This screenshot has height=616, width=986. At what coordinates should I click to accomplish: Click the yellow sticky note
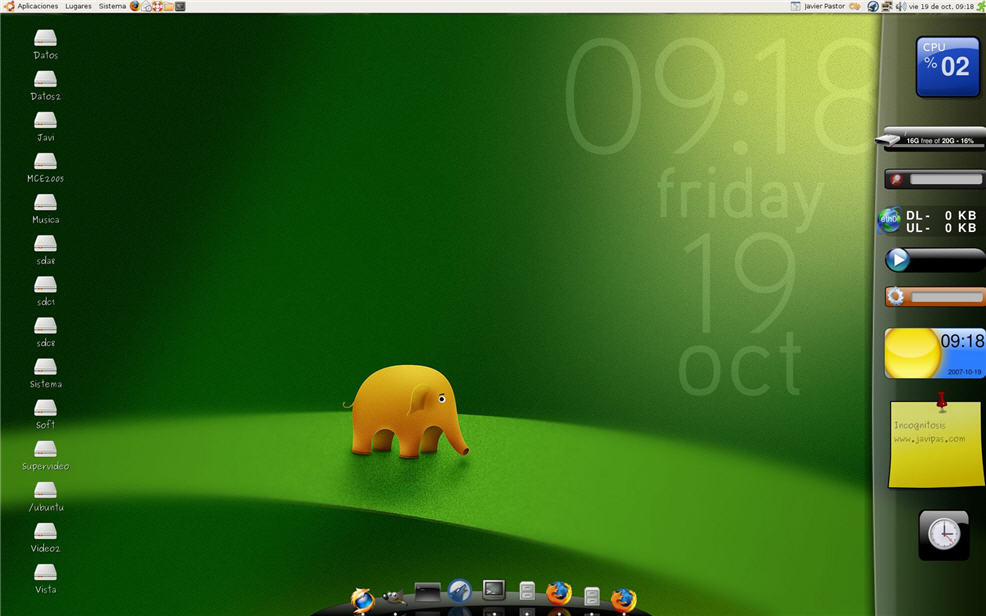point(936,444)
